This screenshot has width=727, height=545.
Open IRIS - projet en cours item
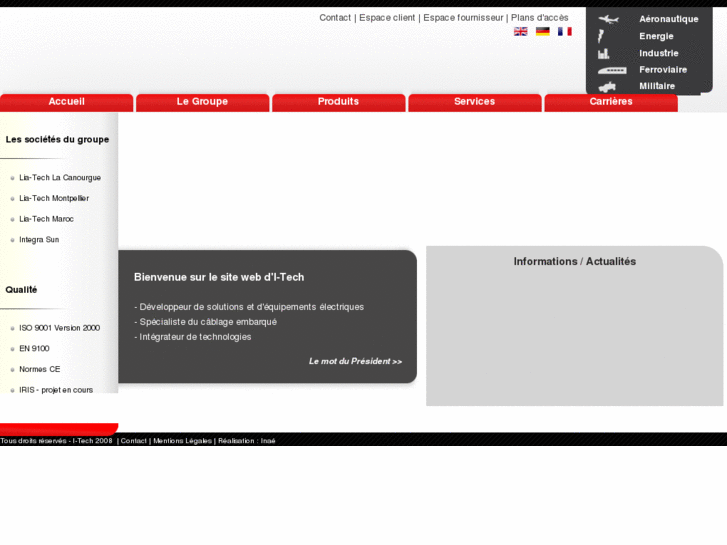pyautogui.click(x=56, y=390)
